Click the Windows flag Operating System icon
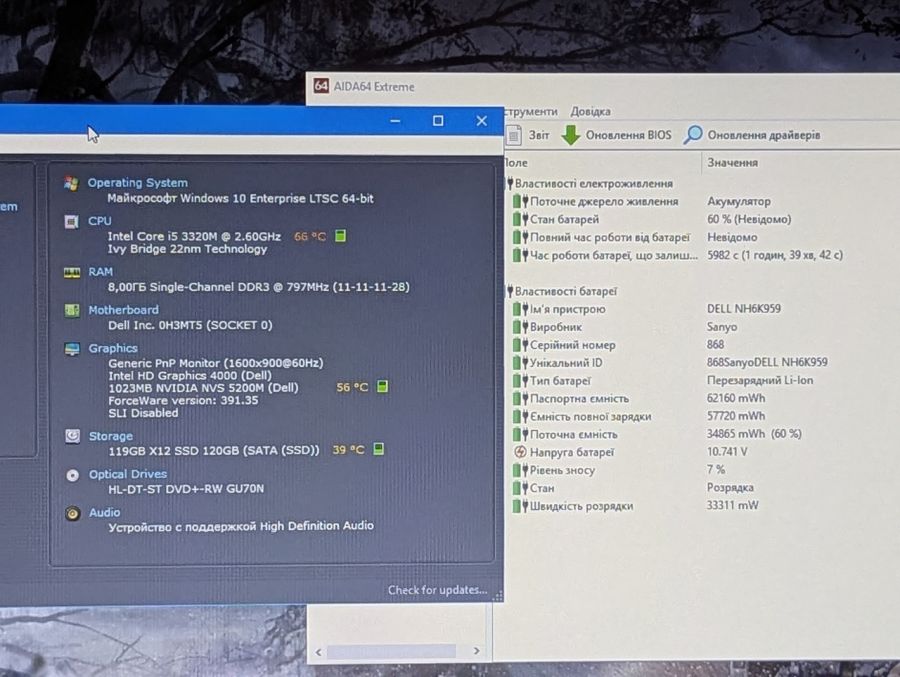This screenshot has height=677, width=900. click(71, 183)
